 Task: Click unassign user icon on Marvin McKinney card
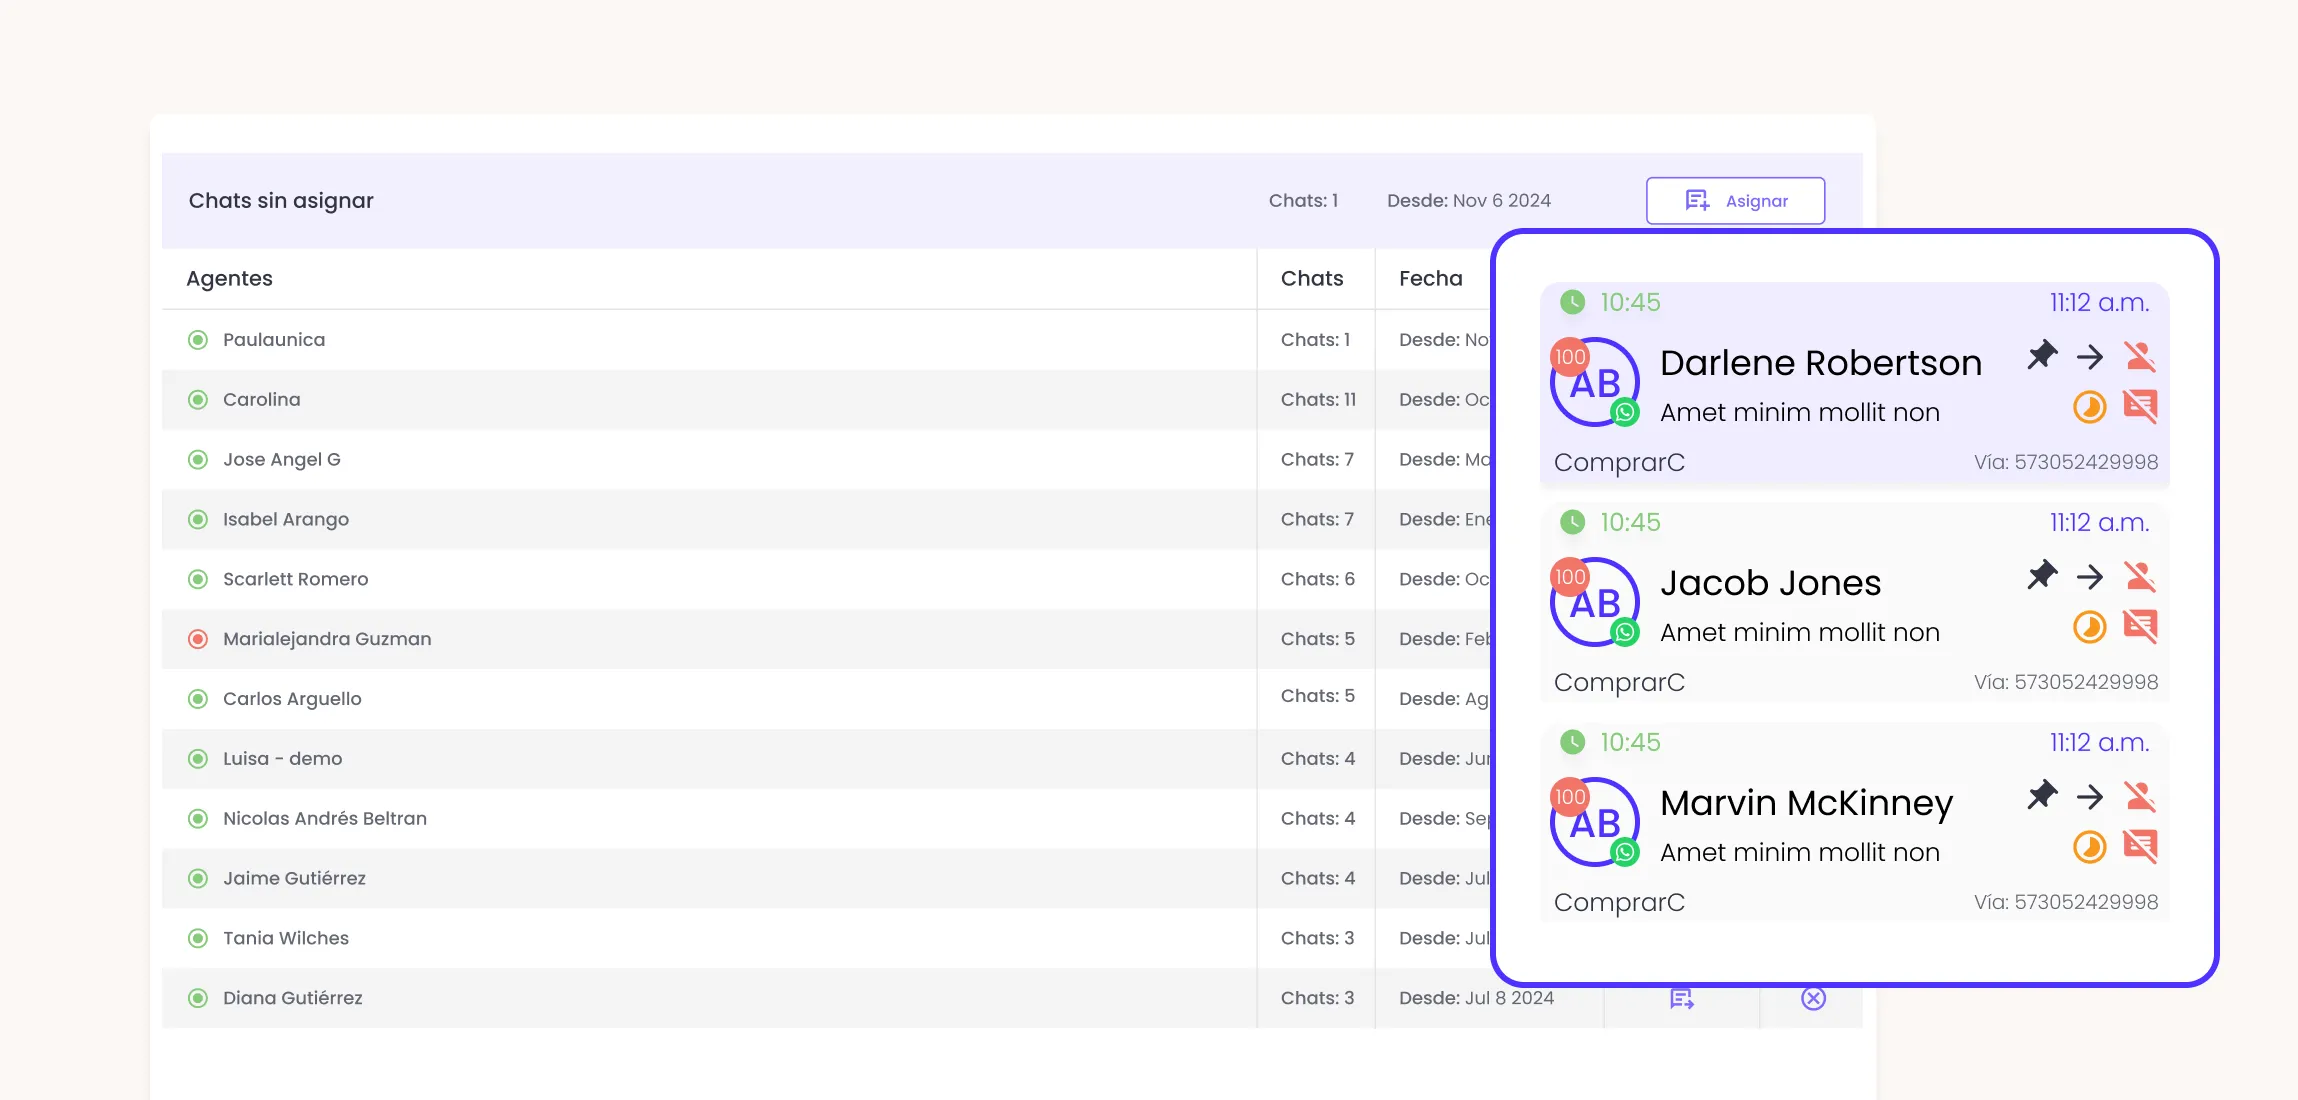tap(2140, 797)
